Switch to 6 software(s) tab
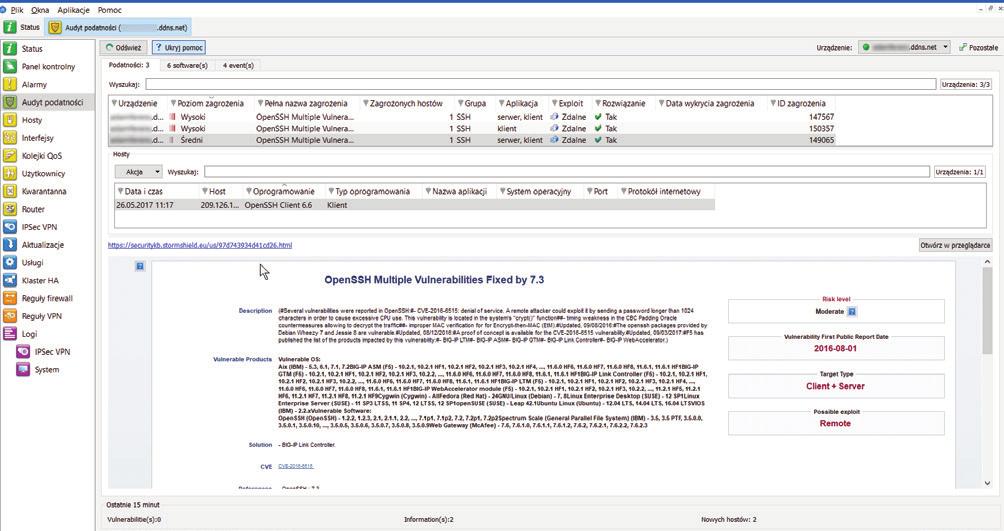The image size is (1004, 531). point(187,65)
